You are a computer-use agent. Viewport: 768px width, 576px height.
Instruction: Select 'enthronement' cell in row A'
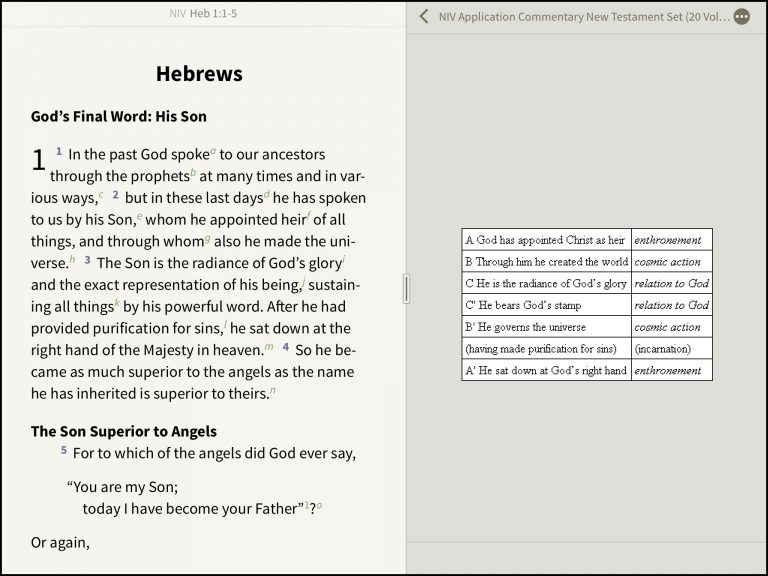click(672, 370)
